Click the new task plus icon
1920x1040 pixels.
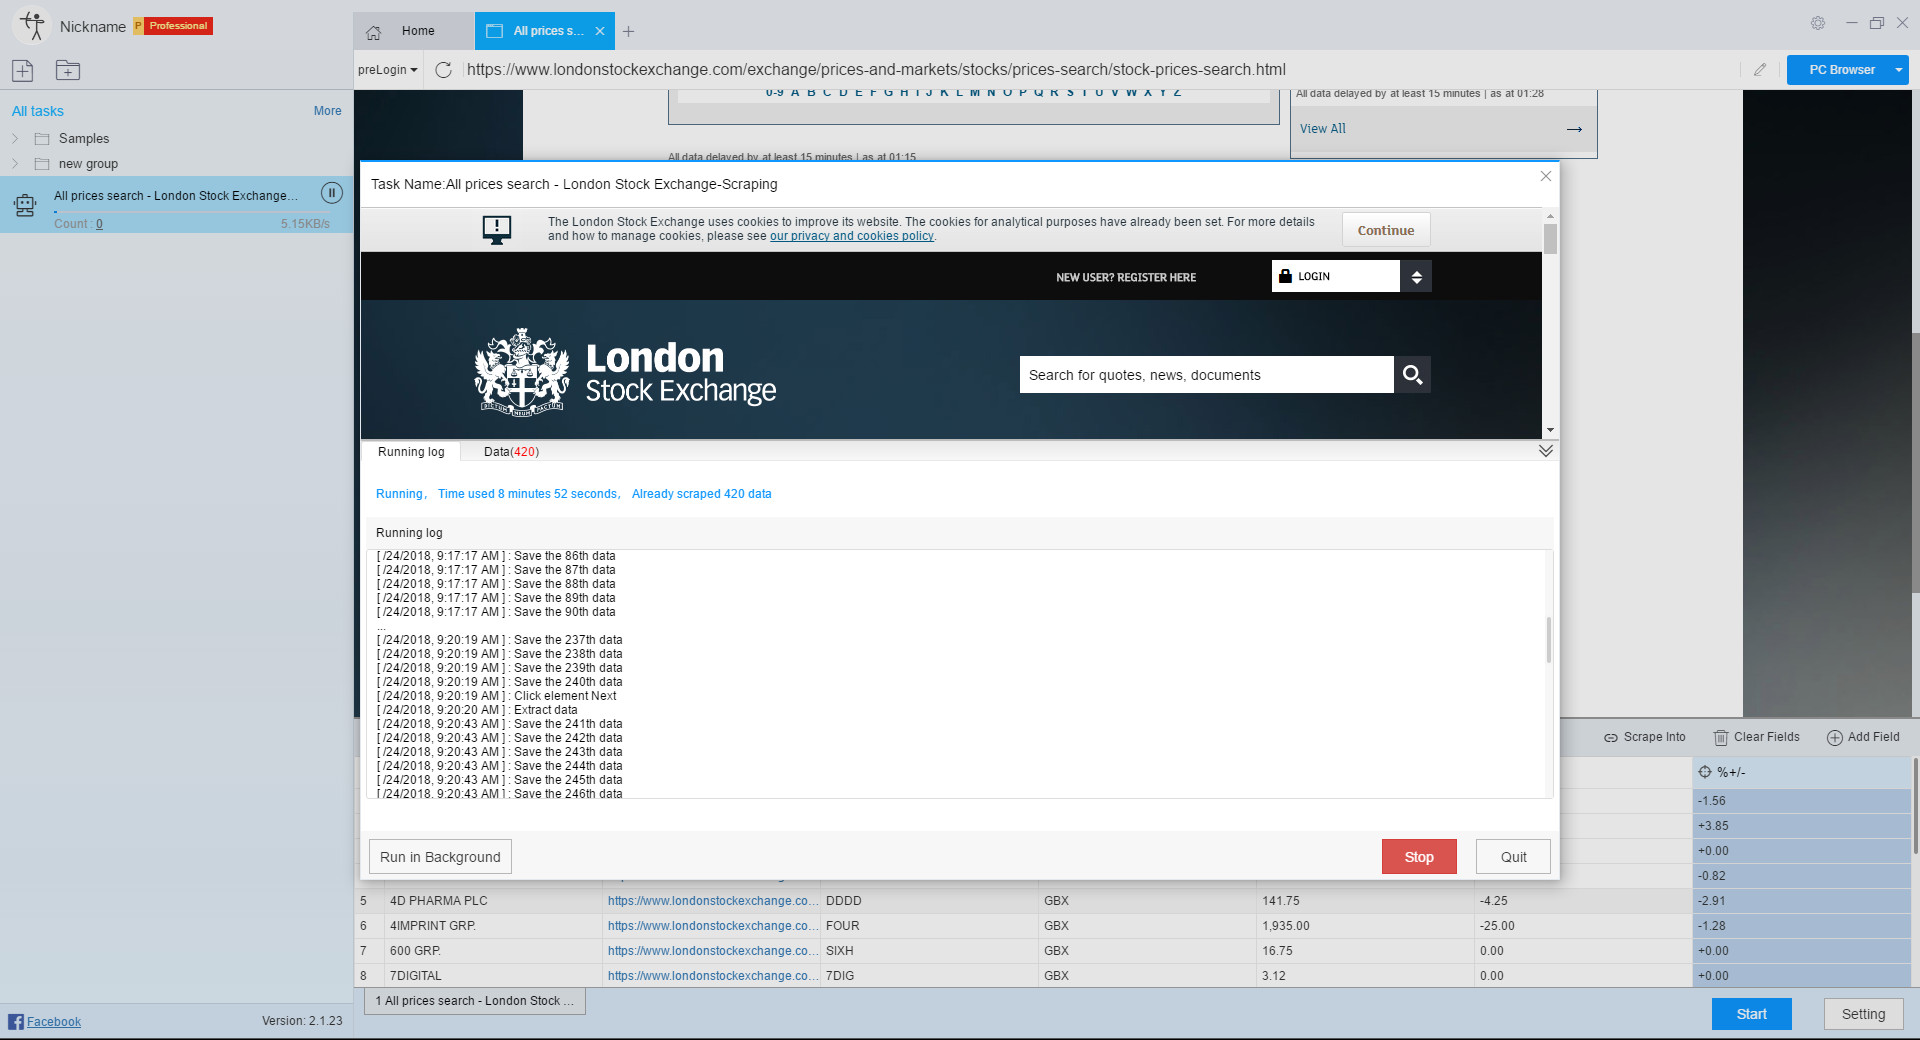[x=23, y=70]
